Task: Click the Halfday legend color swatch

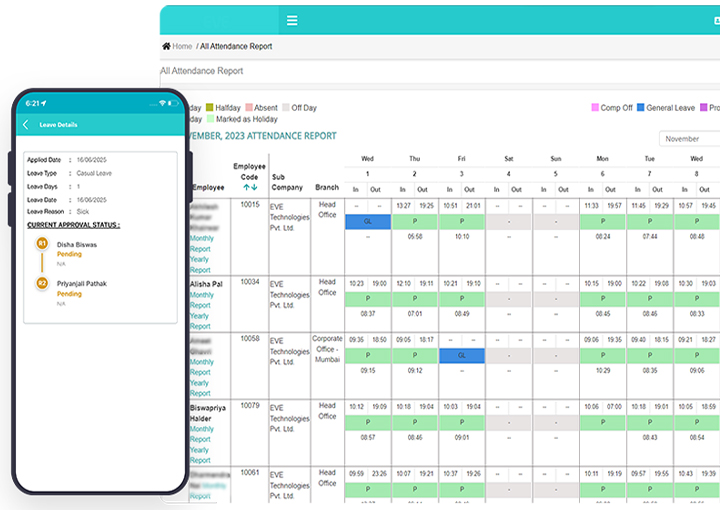Action: coord(210,107)
